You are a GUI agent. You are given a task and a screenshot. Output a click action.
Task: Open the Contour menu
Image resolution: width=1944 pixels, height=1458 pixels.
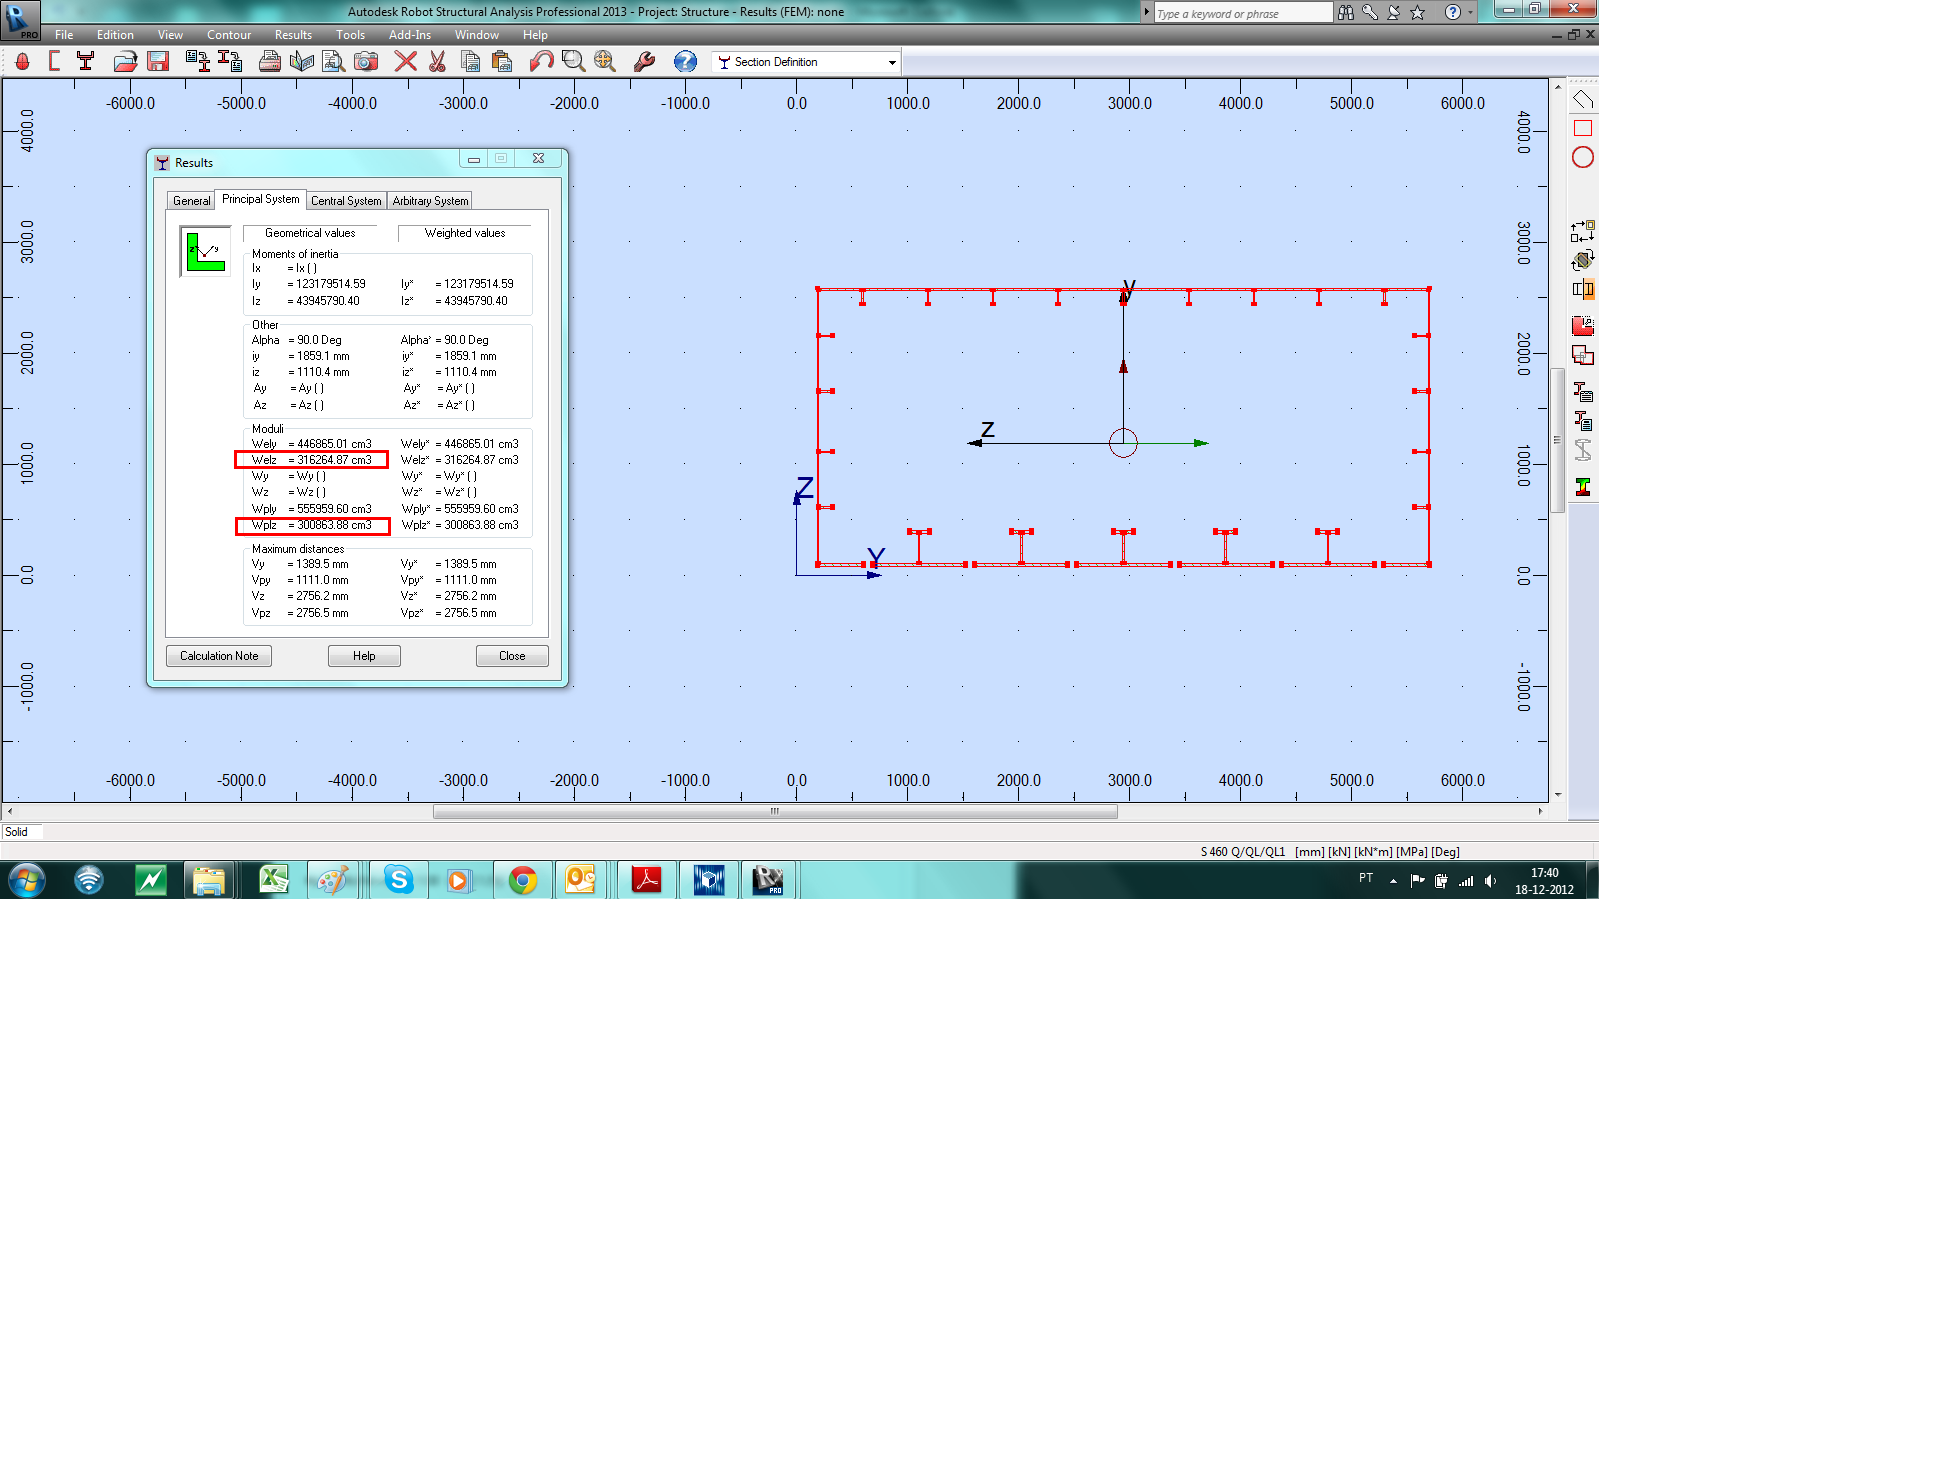coord(229,35)
